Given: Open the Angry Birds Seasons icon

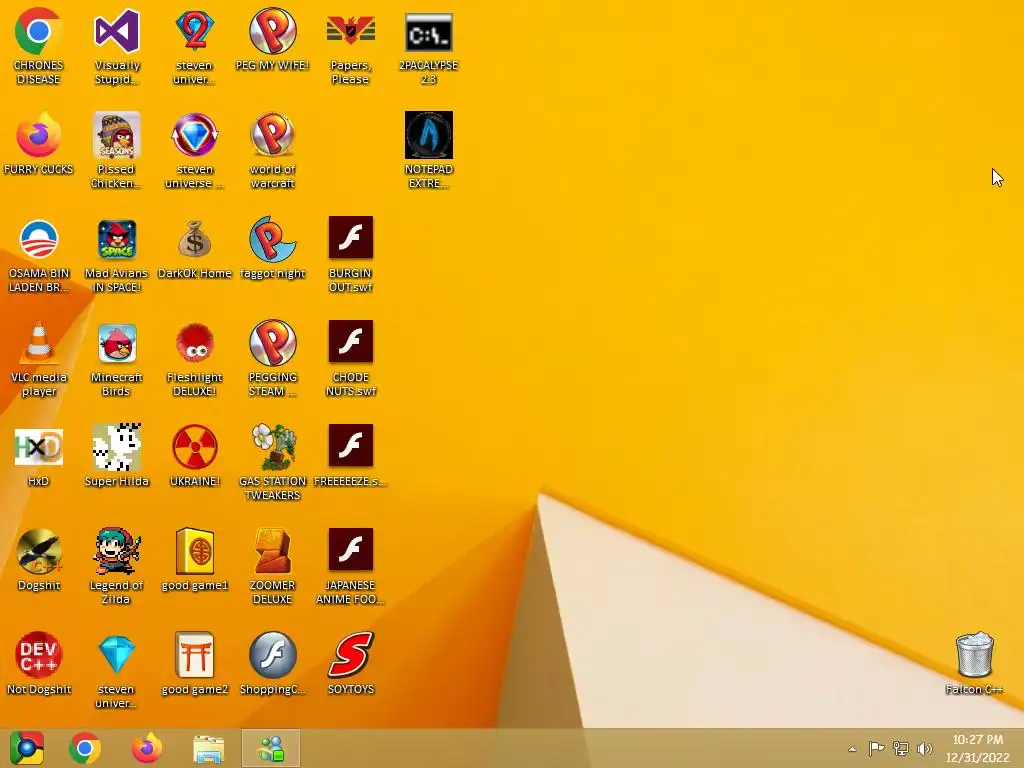Looking at the screenshot, I should pyautogui.click(x=117, y=135).
